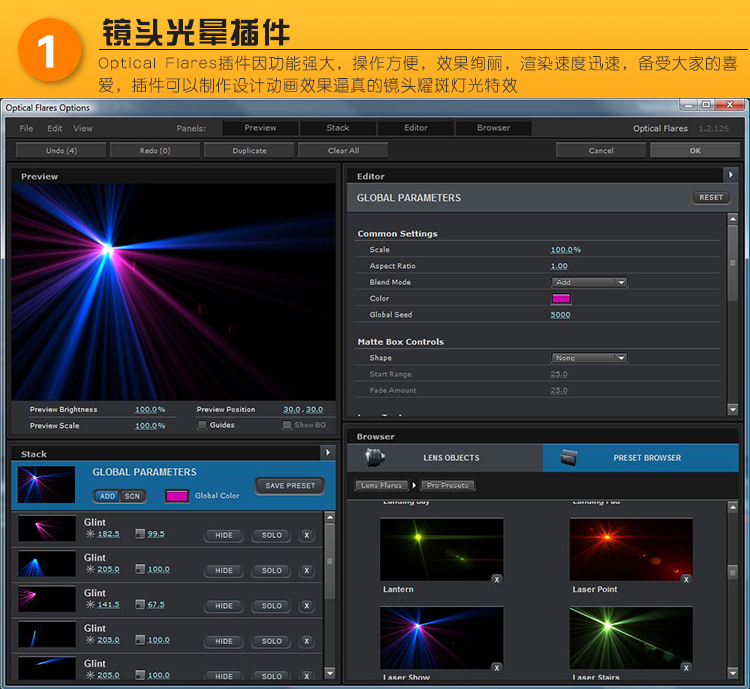Open the Edit menu
Viewport: 750px width, 689px height.
point(55,128)
